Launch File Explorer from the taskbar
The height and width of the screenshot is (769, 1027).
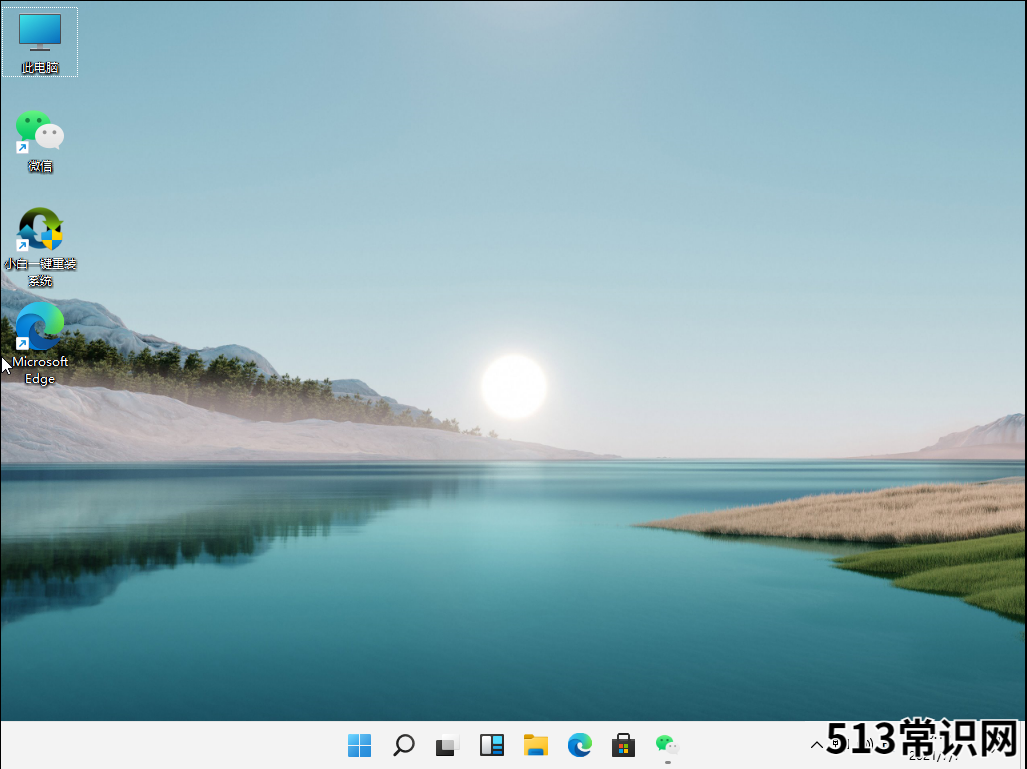[536, 745]
